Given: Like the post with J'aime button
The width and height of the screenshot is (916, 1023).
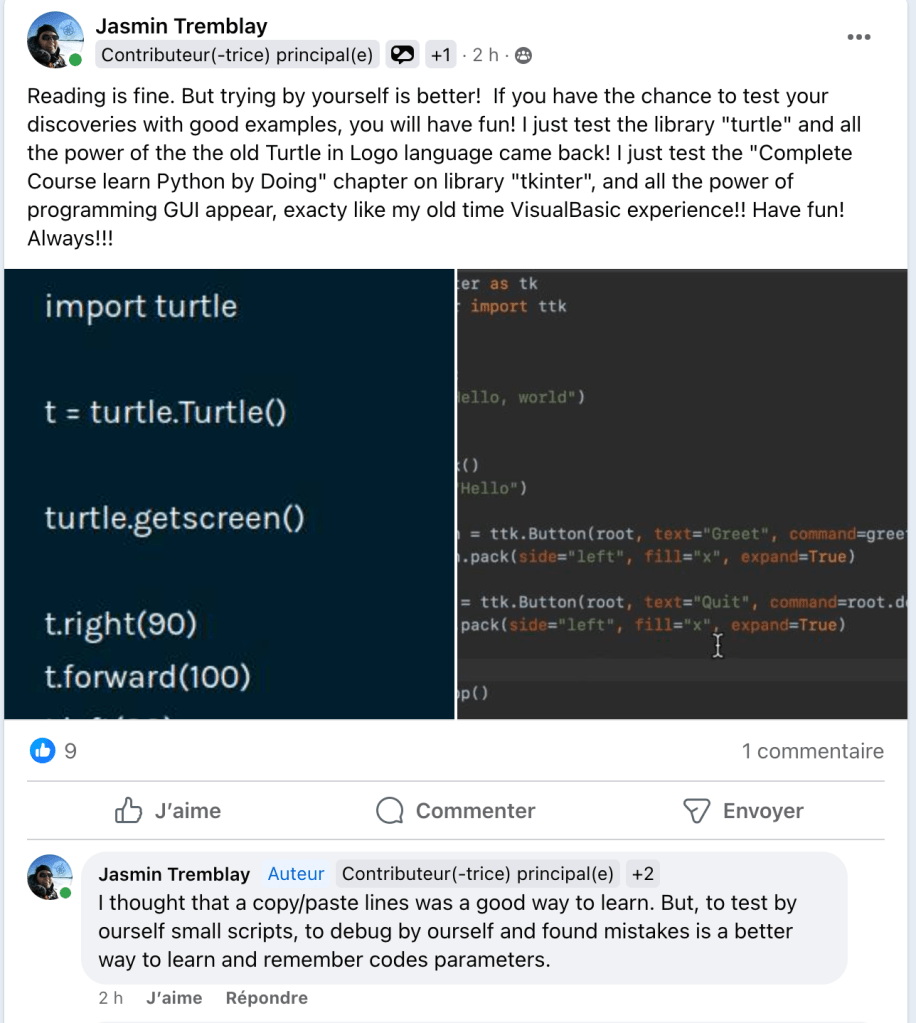Looking at the screenshot, I should pyautogui.click(x=168, y=810).
